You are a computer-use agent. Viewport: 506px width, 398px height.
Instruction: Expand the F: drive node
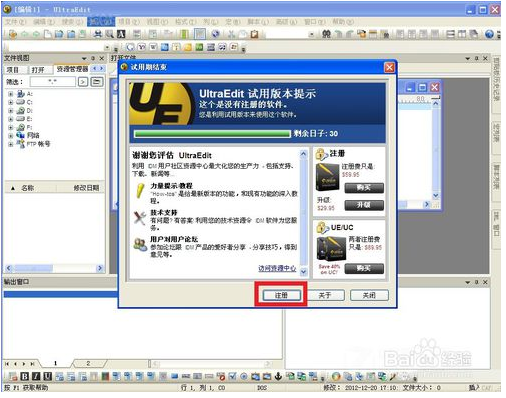pyautogui.click(x=11, y=127)
